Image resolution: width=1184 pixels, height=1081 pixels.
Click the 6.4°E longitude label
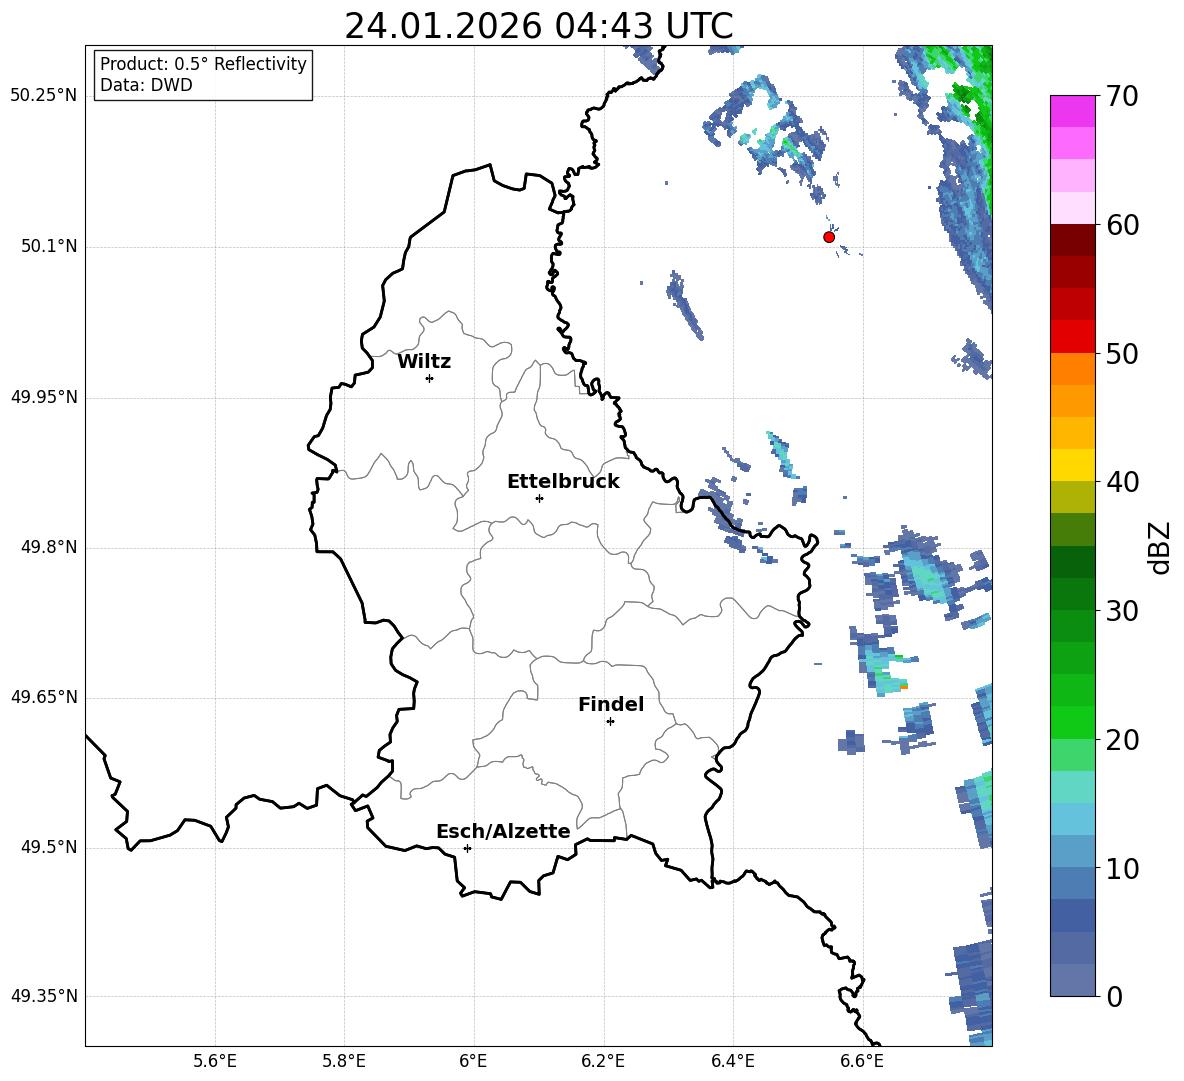click(x=732, y=1061)
